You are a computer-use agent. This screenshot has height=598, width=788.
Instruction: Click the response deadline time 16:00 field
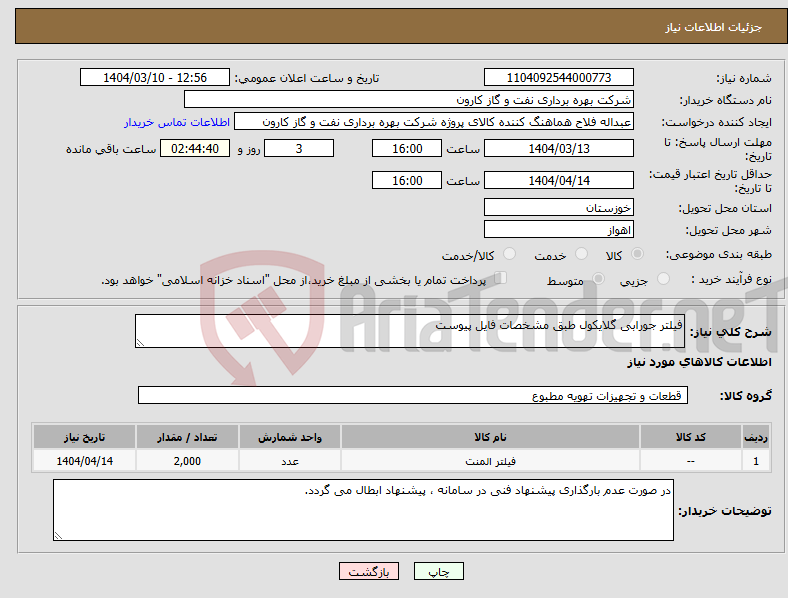(407, 149)
